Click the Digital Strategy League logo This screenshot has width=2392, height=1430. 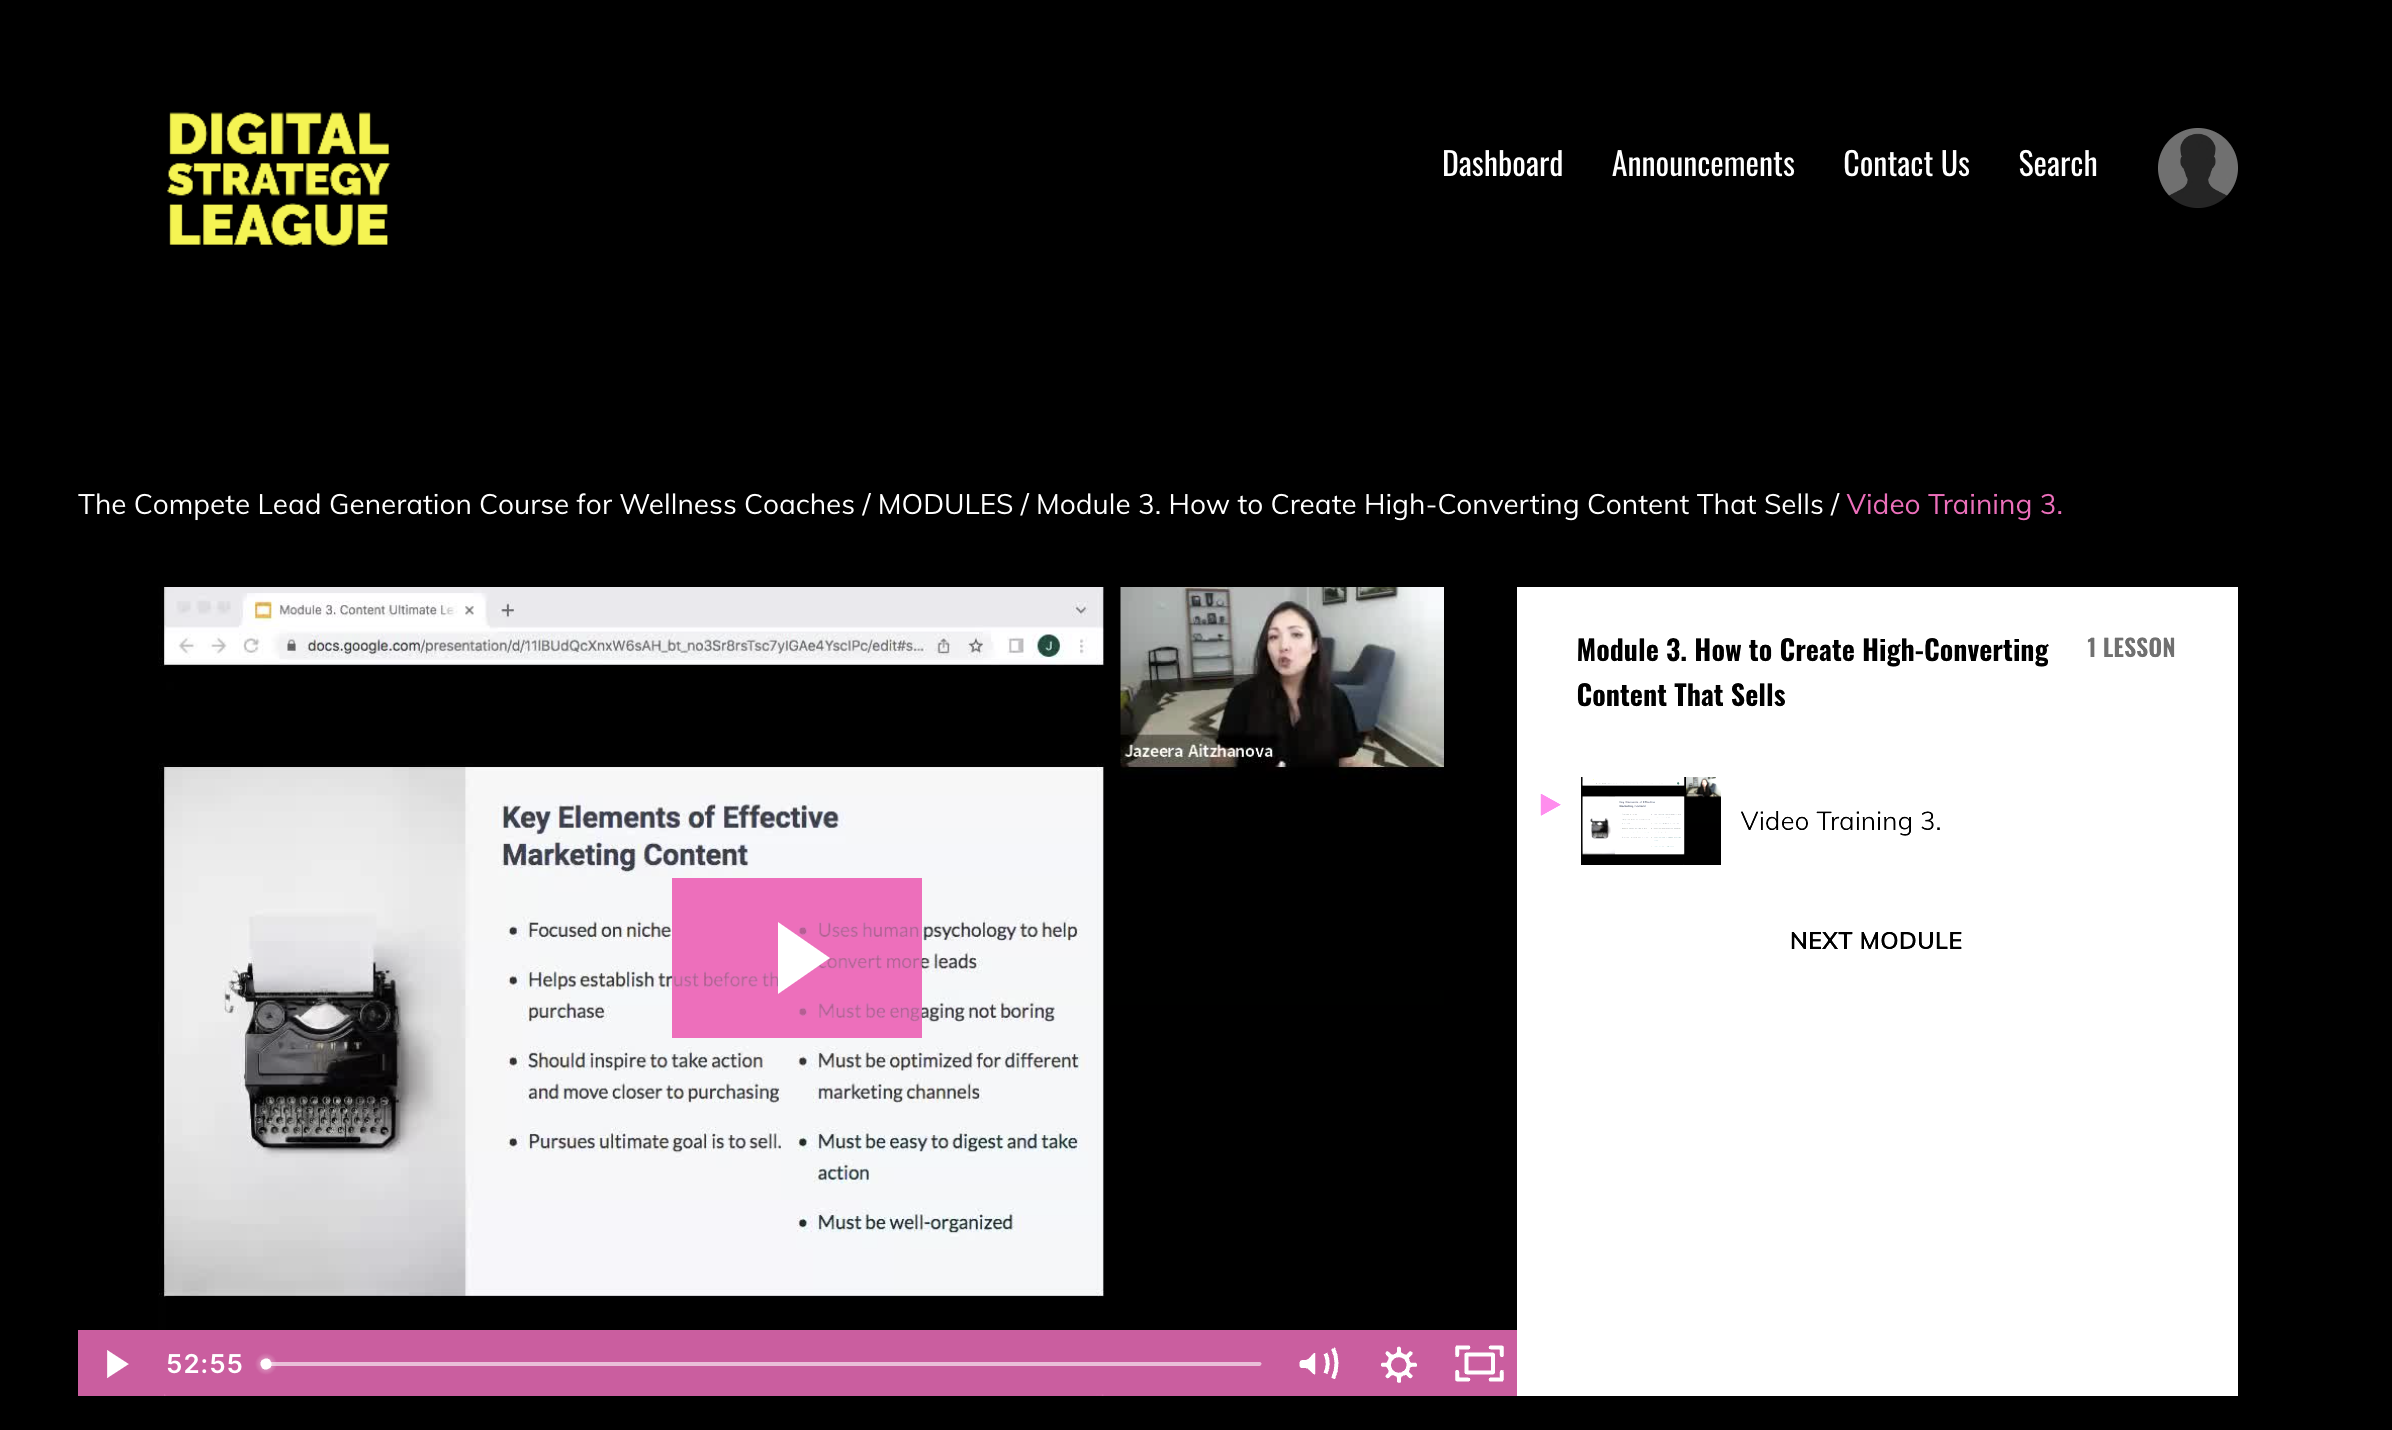(x=278, y=179)
